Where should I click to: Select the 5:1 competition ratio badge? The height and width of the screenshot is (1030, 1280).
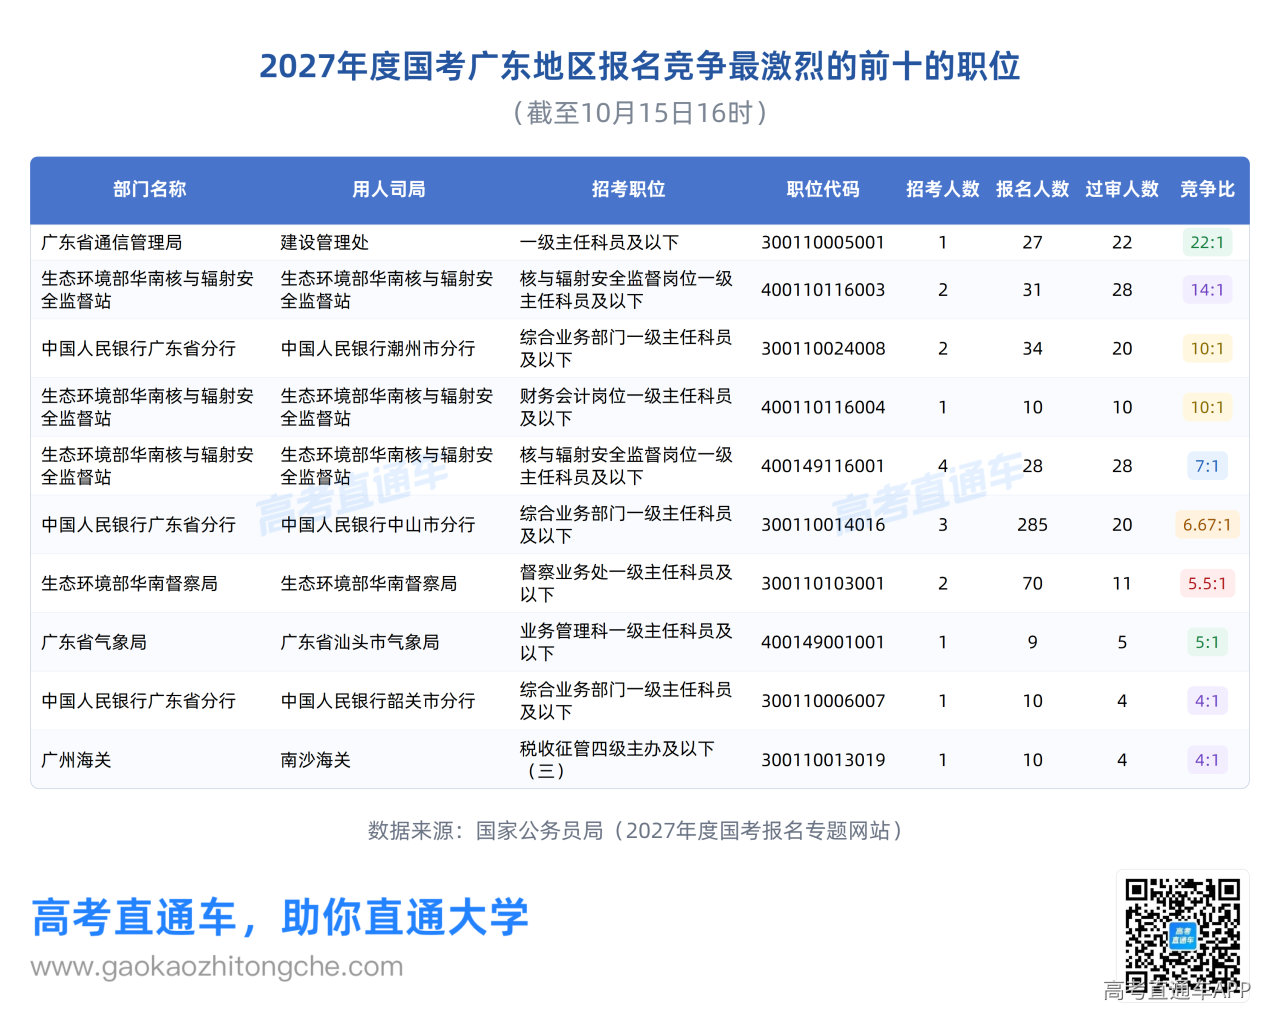(1207, 642)
